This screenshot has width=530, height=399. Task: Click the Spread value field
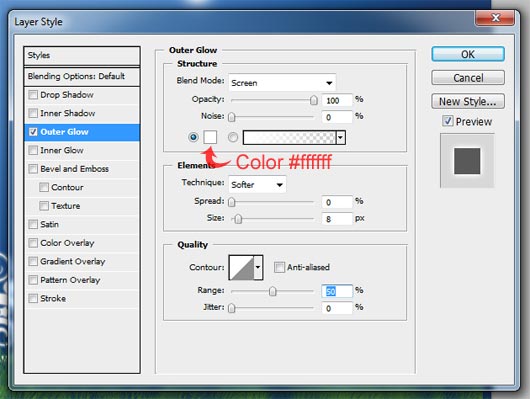(337, 202)
